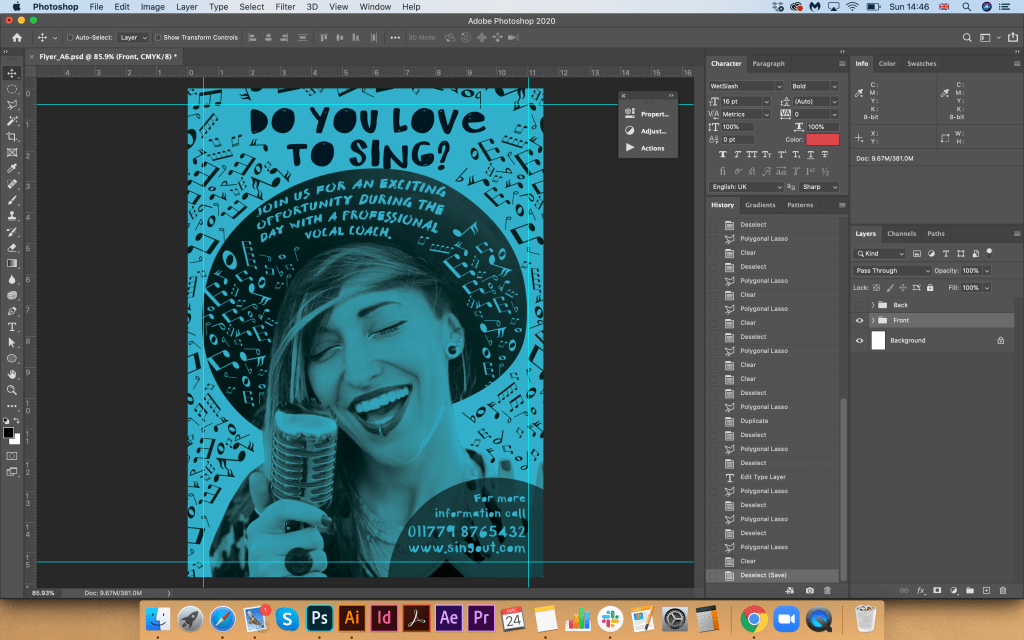Image resolution: width=1024 pixels, height=640 pixels.
Task: Select the Zoom tool
Action: pyautogui.click(x=12, y=390)
